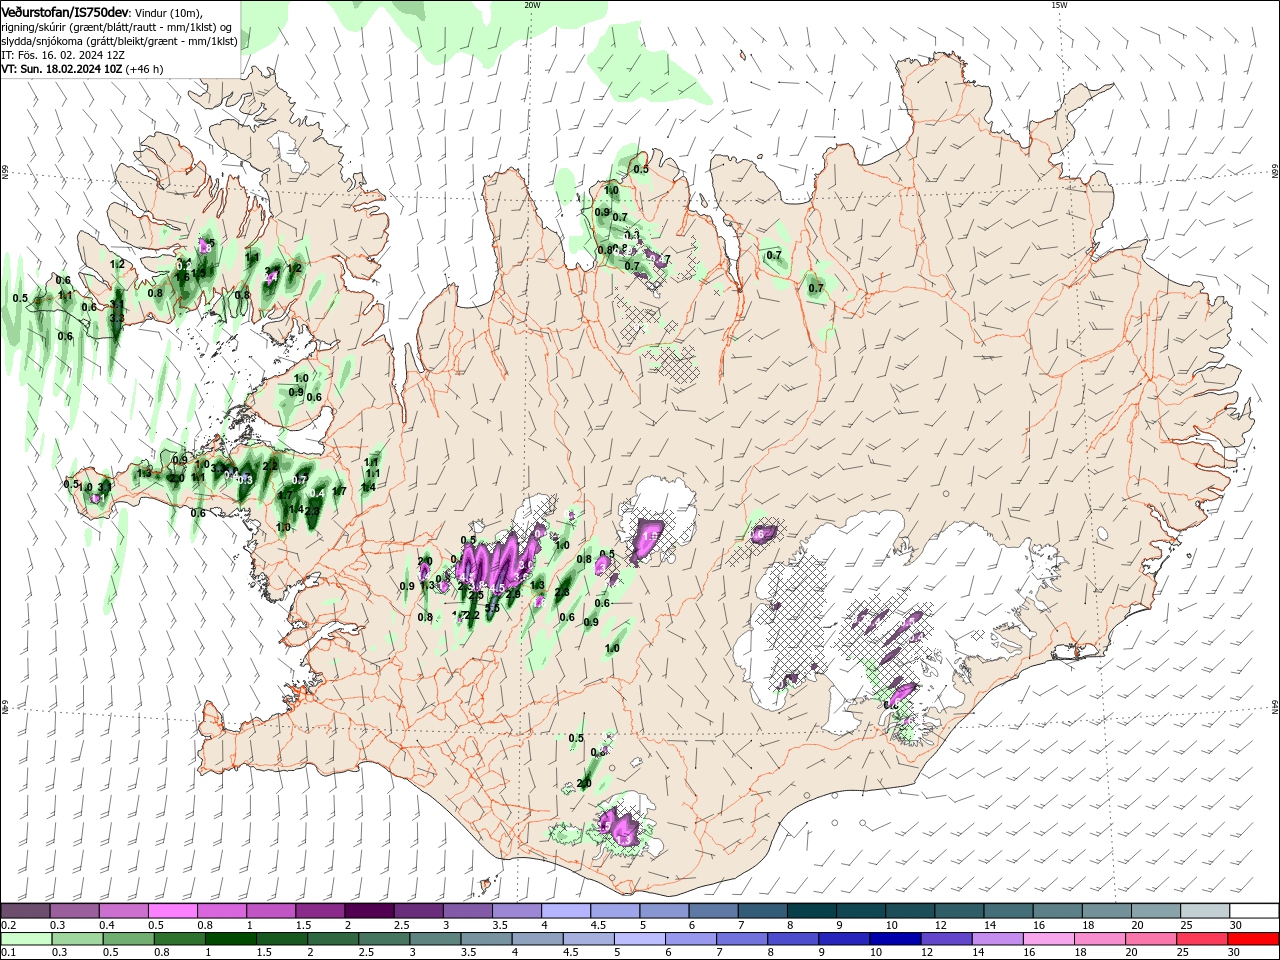Click the '(+46 h)' forecast offset text

pos(144,69)
